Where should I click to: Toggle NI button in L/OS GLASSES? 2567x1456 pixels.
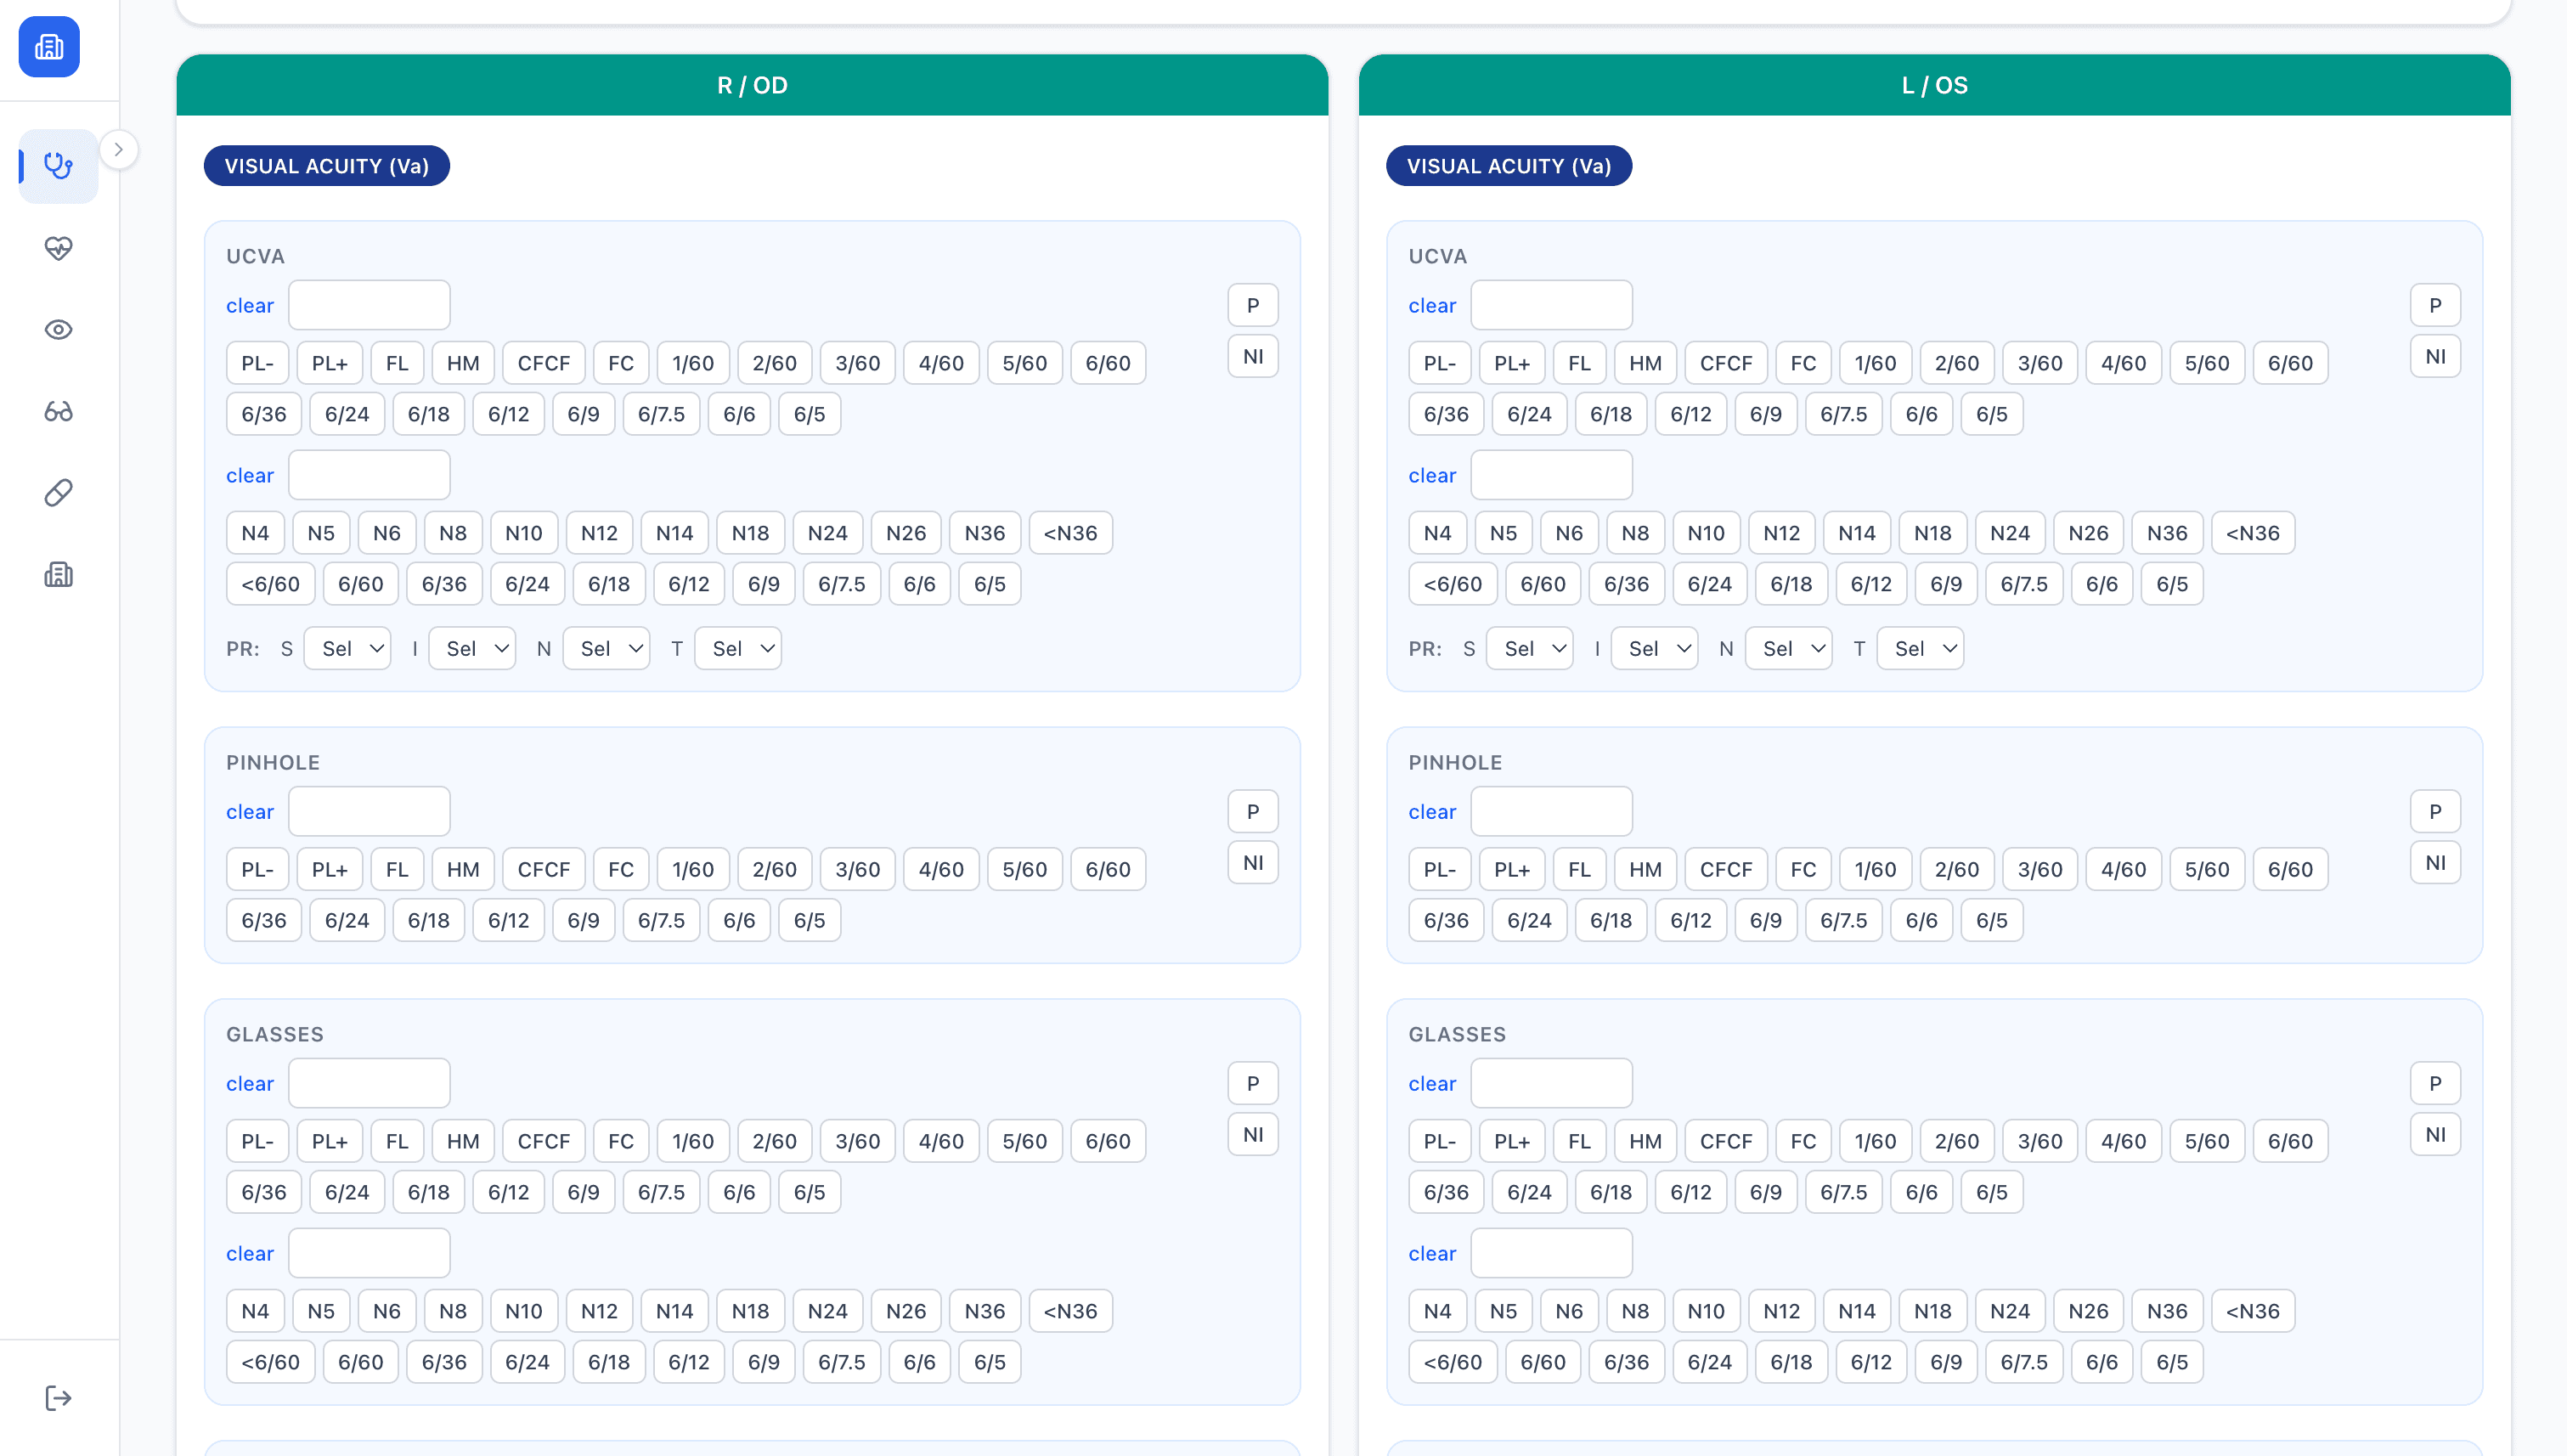coord(2435,1135)
